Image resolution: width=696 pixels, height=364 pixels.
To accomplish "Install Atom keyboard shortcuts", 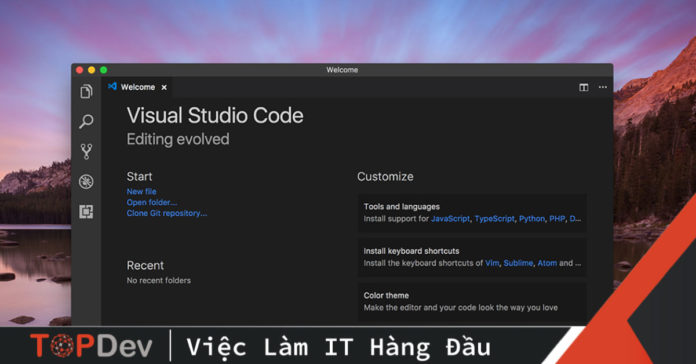I will tap(547, 263).
